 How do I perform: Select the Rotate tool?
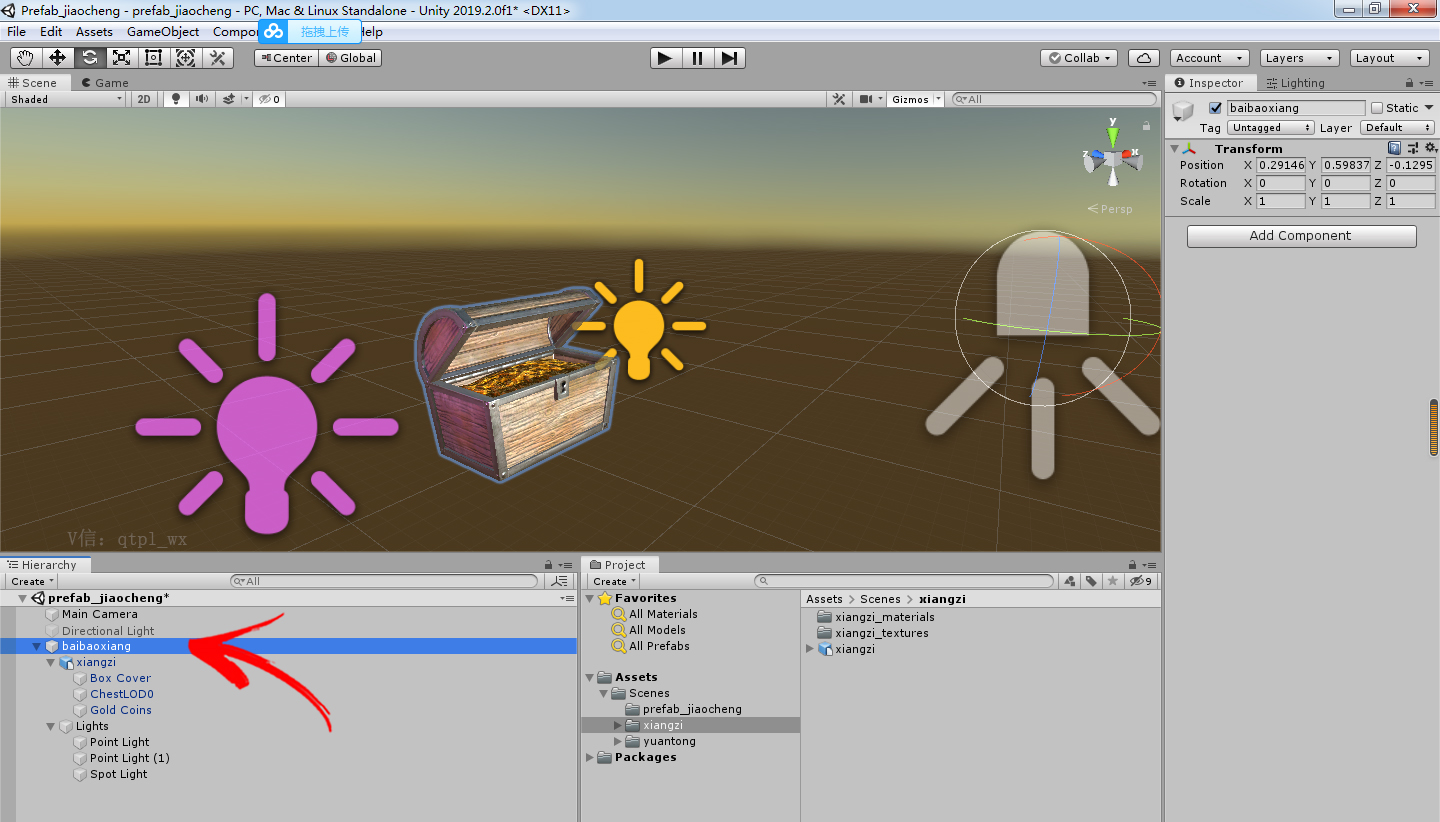point(90,58)
